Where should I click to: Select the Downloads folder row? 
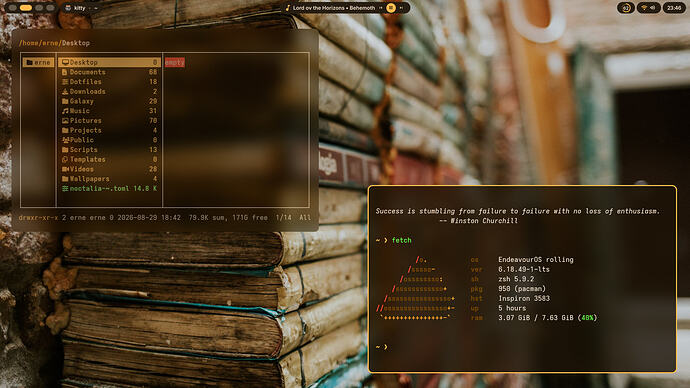[x=110, y=92]
